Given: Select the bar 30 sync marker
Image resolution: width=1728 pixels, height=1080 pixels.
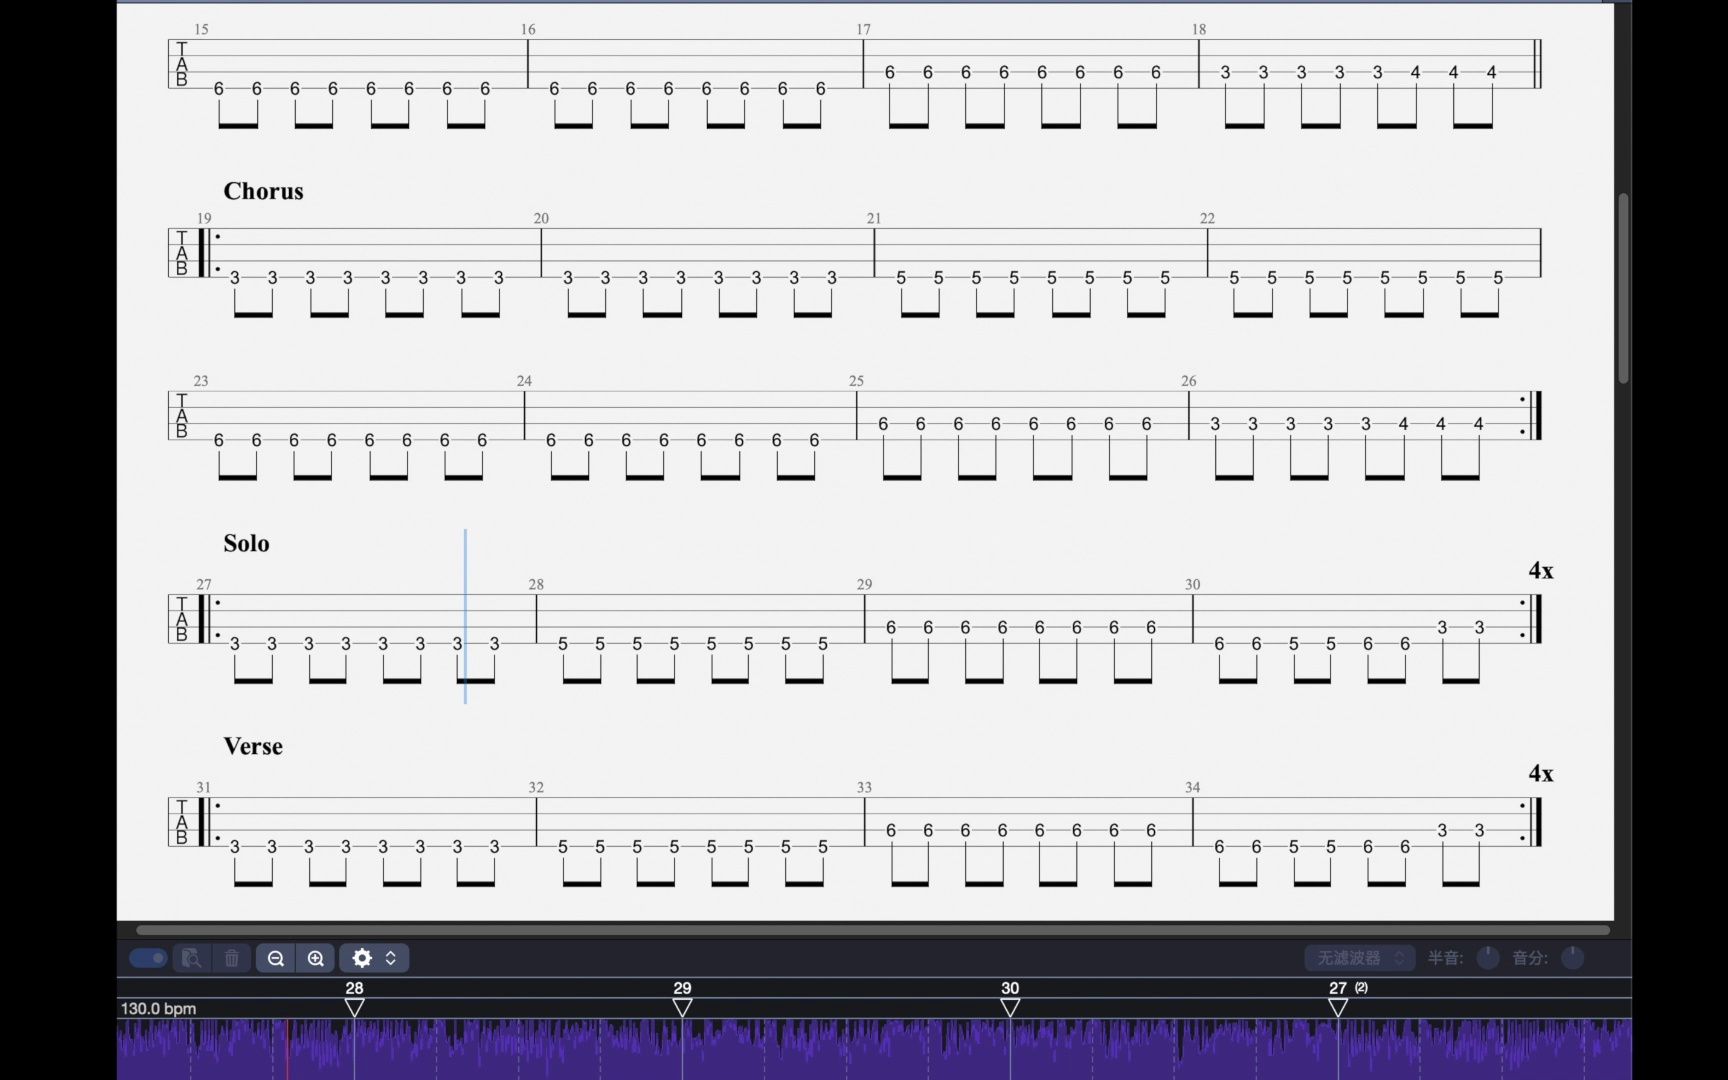Looking at the screenshot, I should [1010, 1007].
